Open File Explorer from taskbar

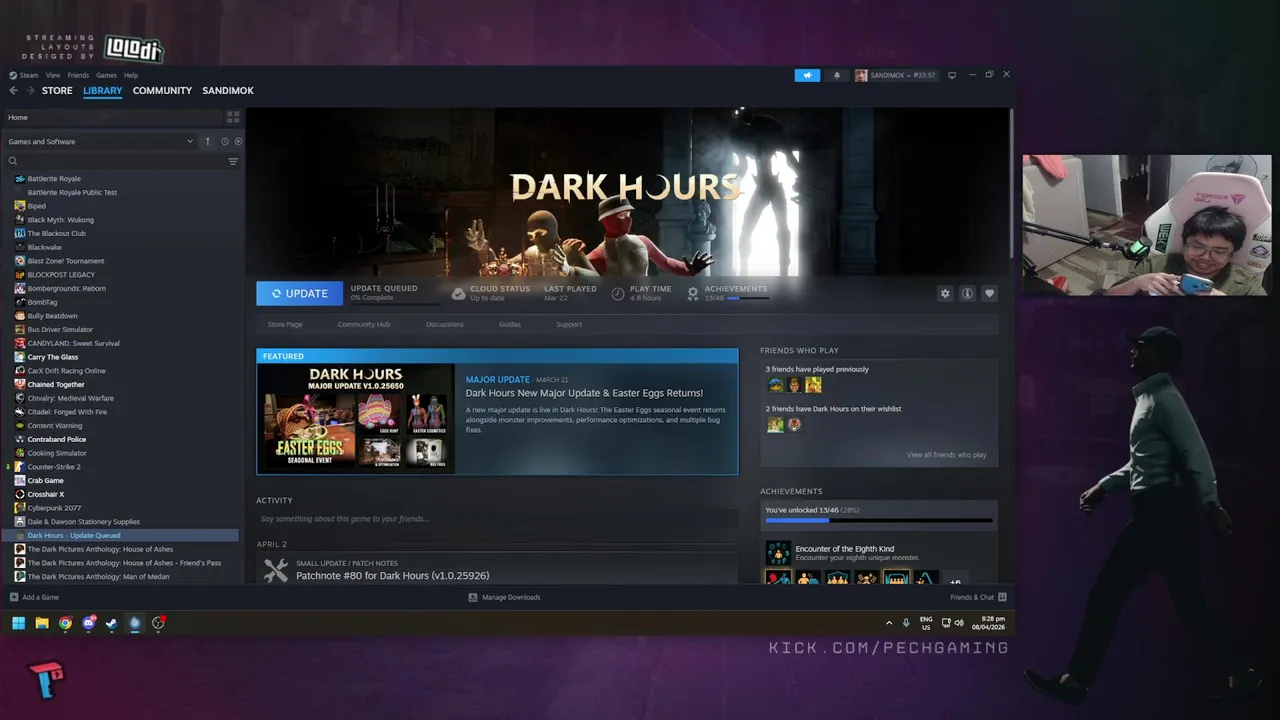[42, 623]
